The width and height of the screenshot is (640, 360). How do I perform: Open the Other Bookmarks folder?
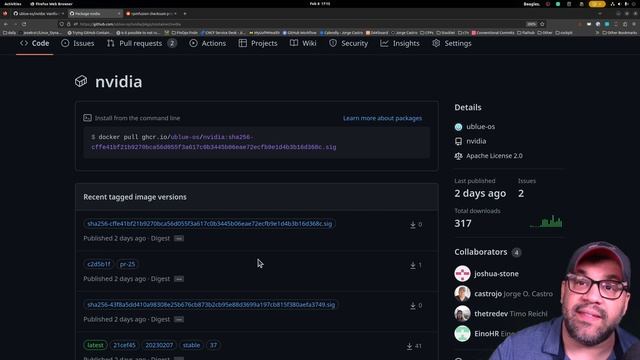[619, 33]
